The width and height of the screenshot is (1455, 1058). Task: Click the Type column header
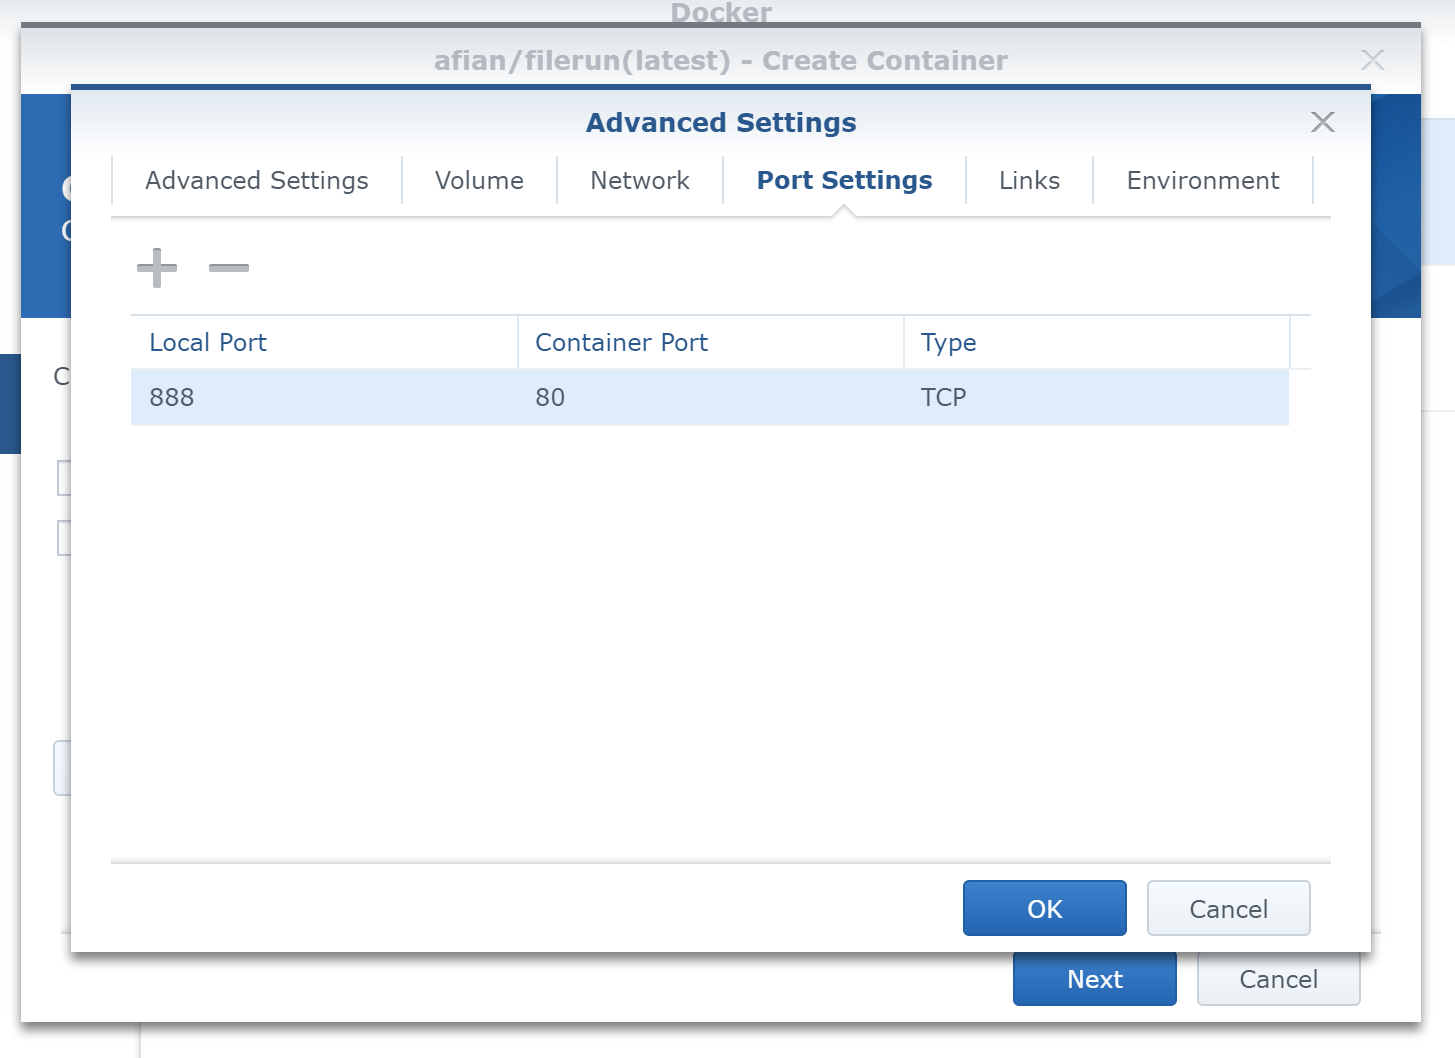pos(948,343)
